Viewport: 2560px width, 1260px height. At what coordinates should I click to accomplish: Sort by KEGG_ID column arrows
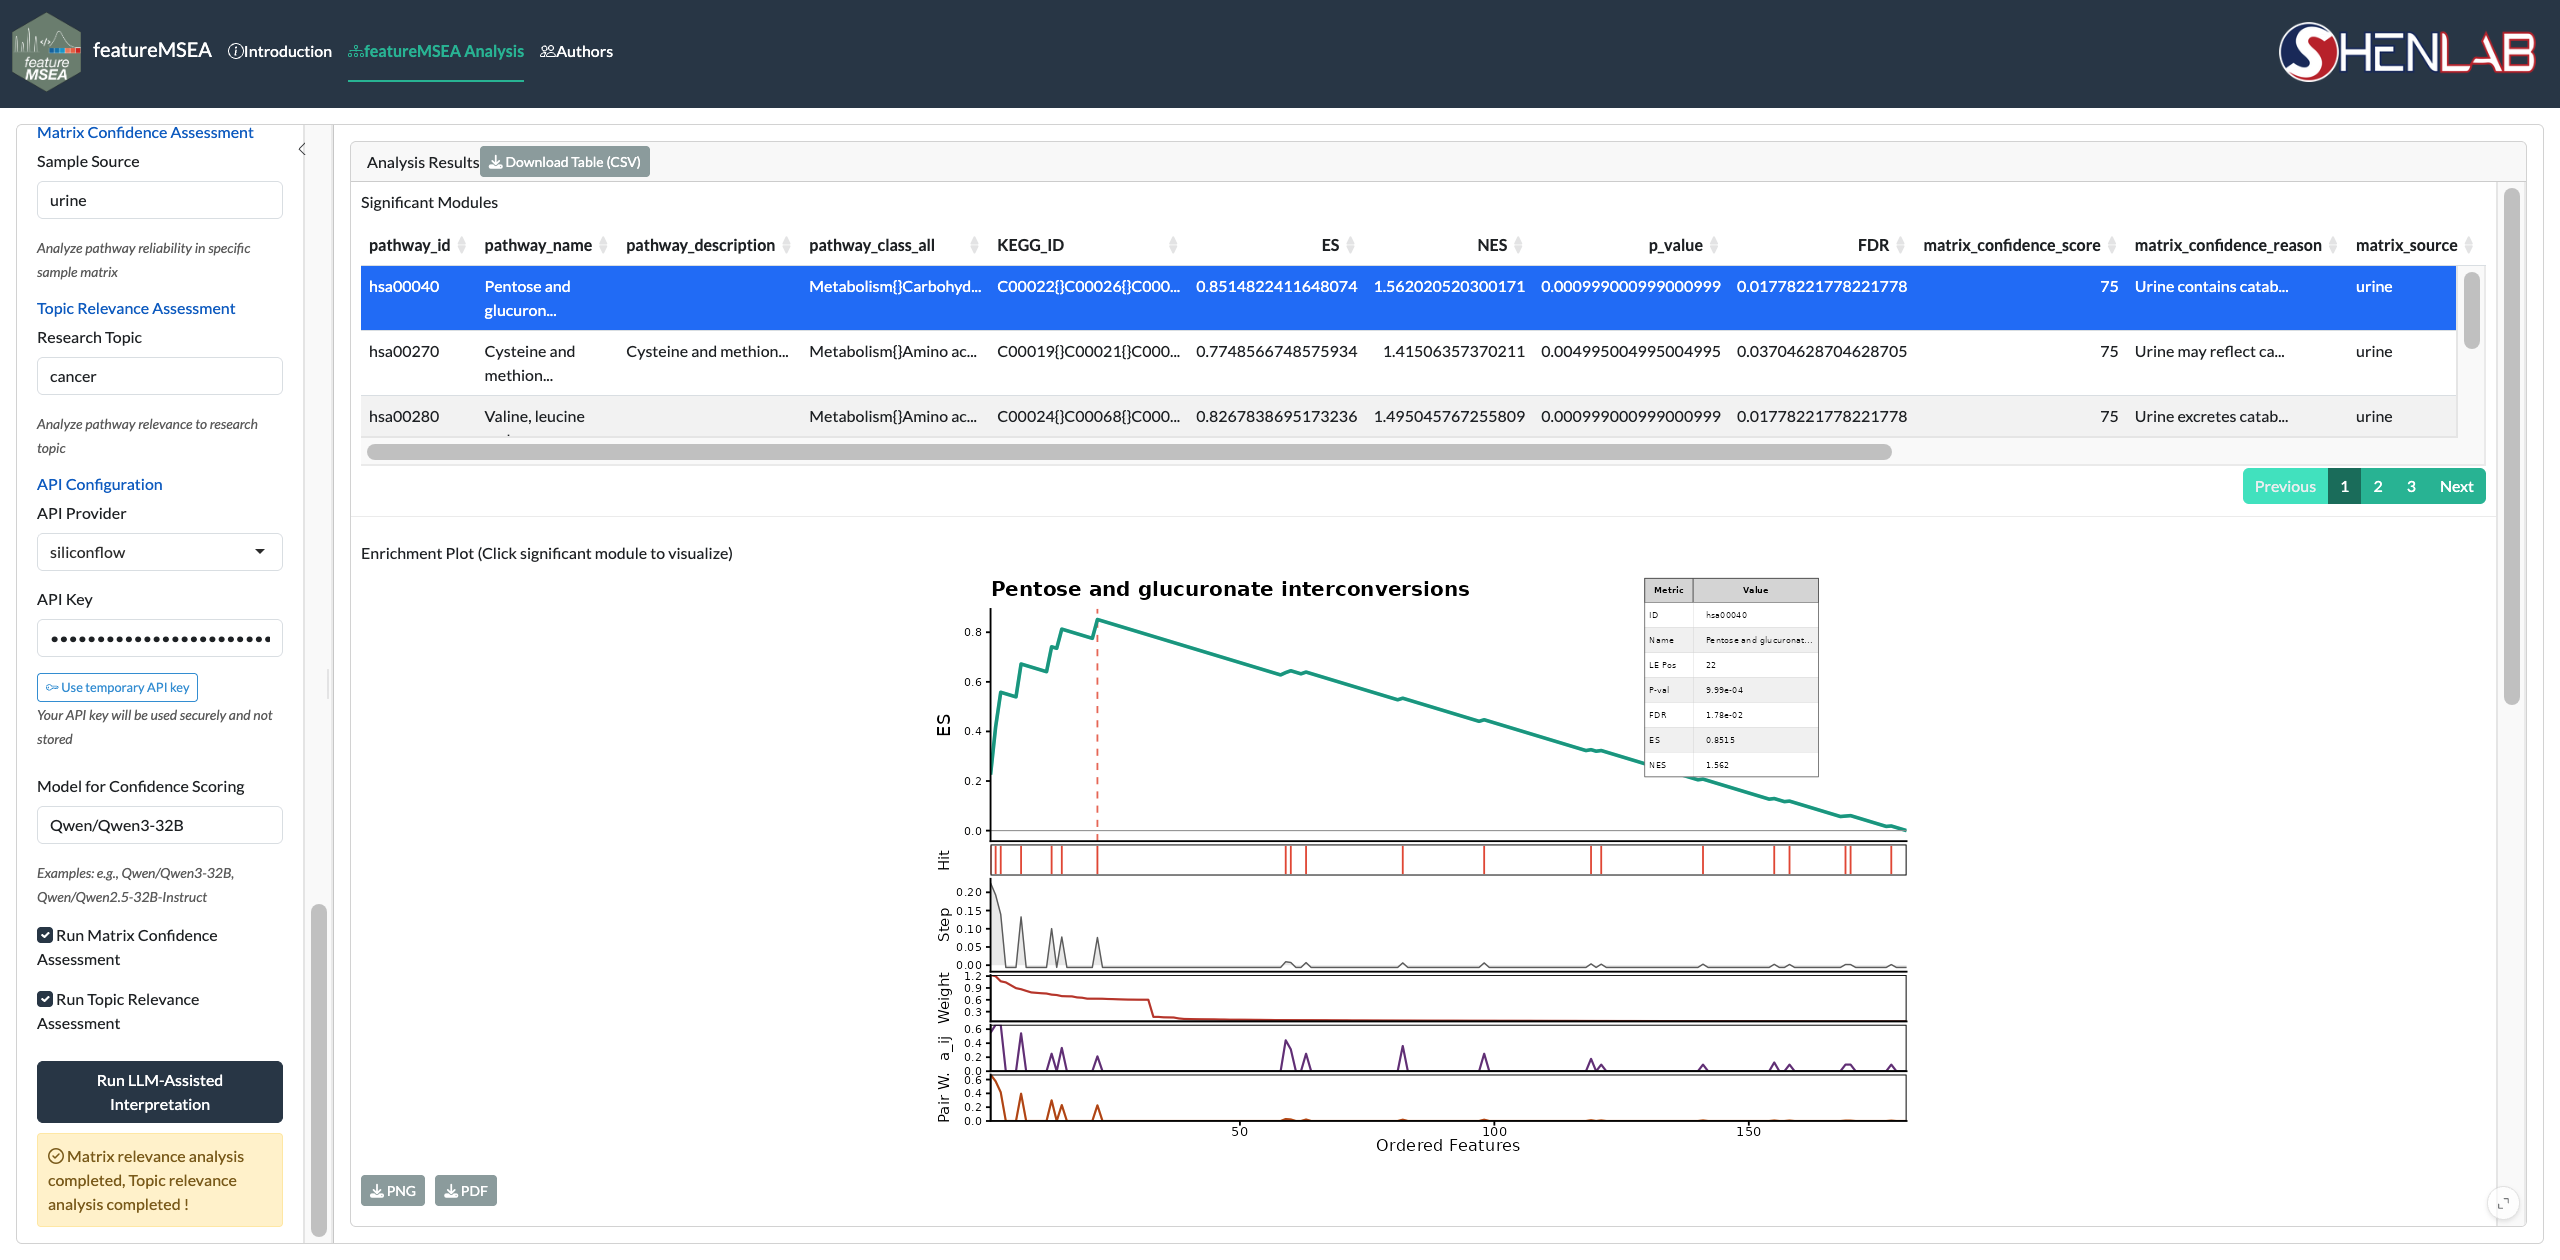[1173, 245]
